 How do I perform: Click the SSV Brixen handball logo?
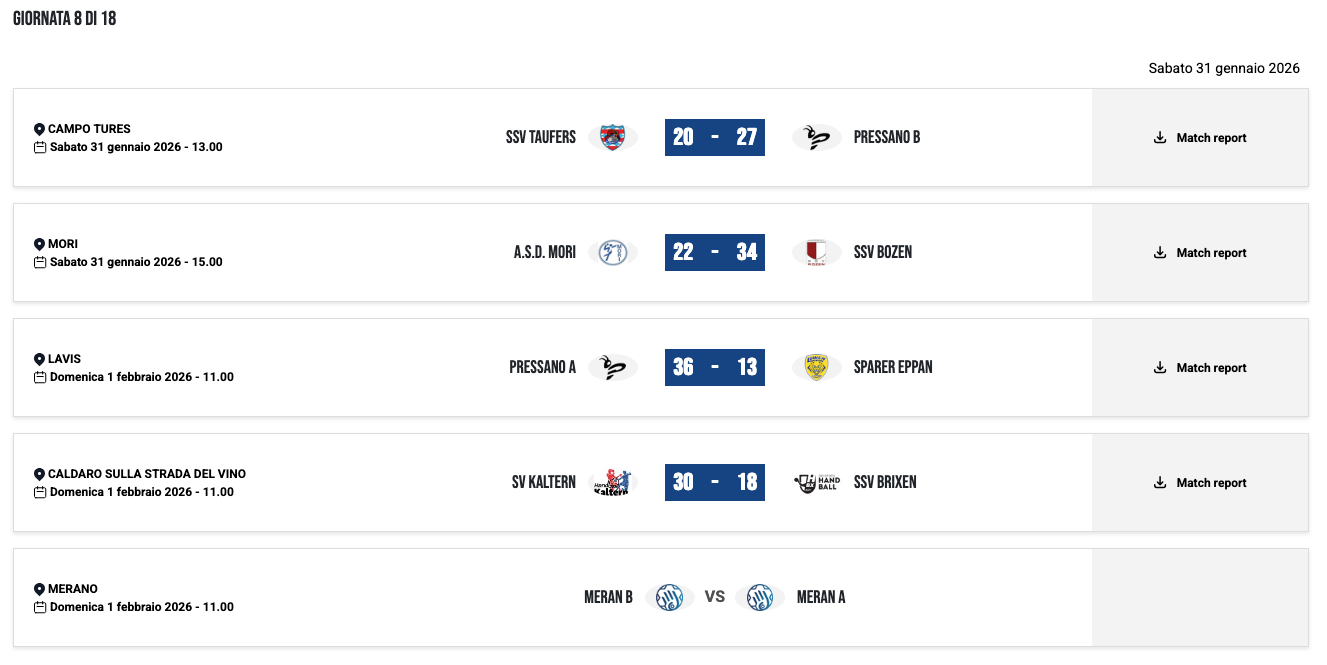click(x=816, y=483)
